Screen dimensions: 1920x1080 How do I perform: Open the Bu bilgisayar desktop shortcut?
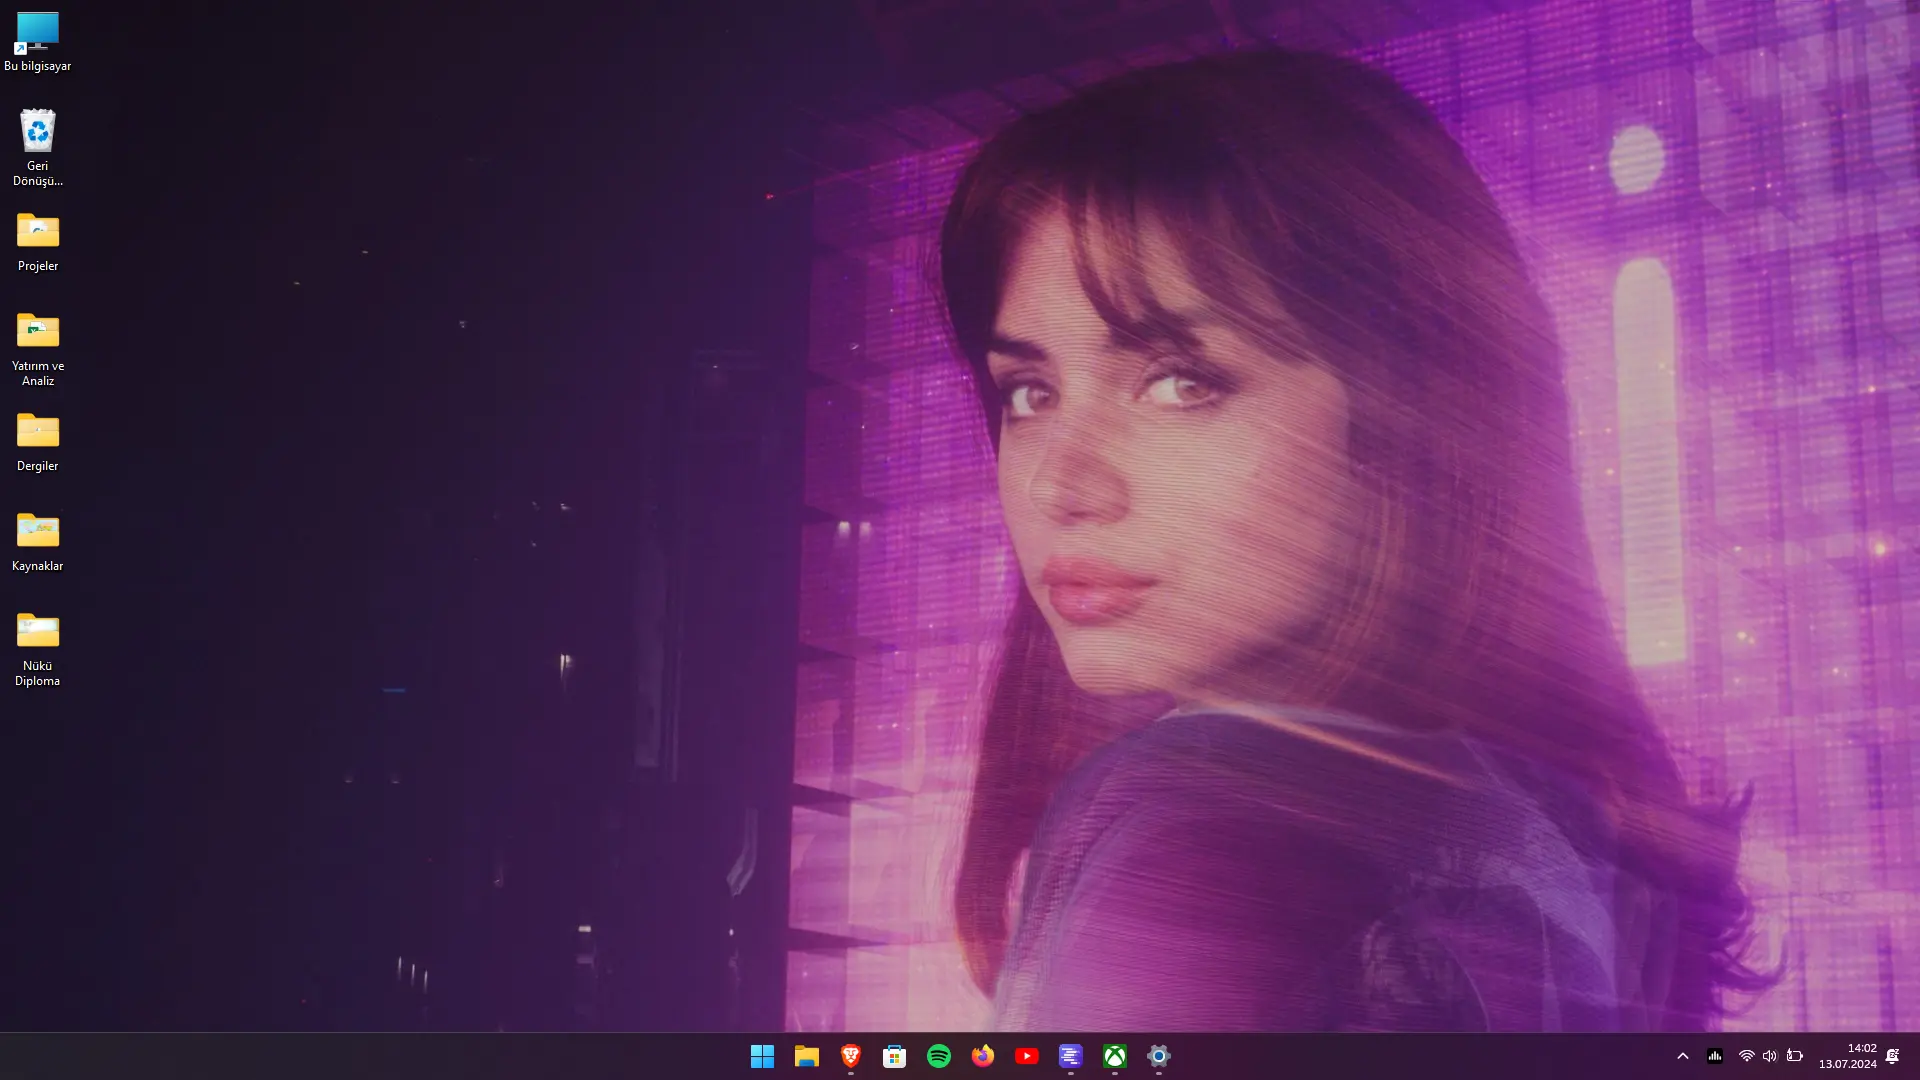click(x=37, y=42)
